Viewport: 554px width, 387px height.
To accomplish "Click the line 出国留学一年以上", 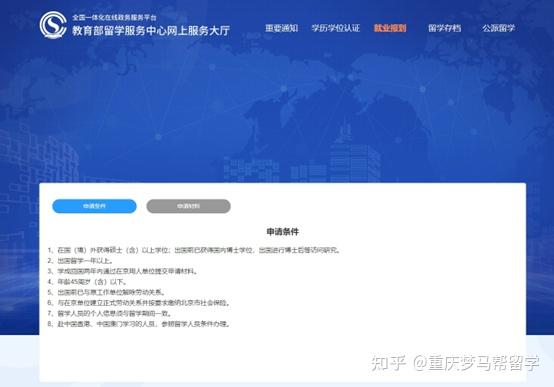I will 81,261.
